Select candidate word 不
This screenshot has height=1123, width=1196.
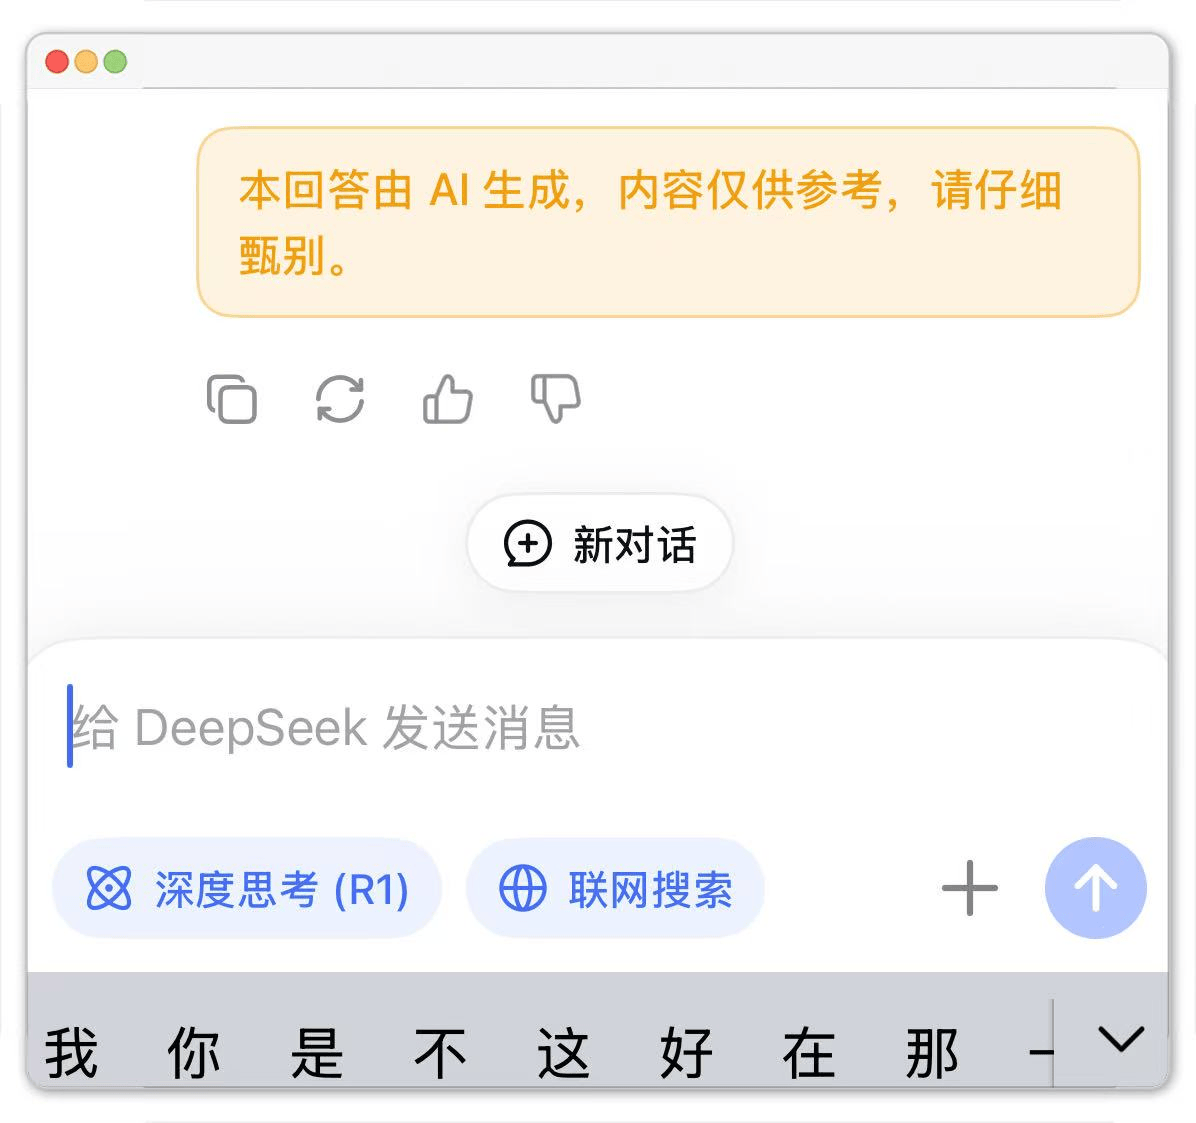point(440,1053)
